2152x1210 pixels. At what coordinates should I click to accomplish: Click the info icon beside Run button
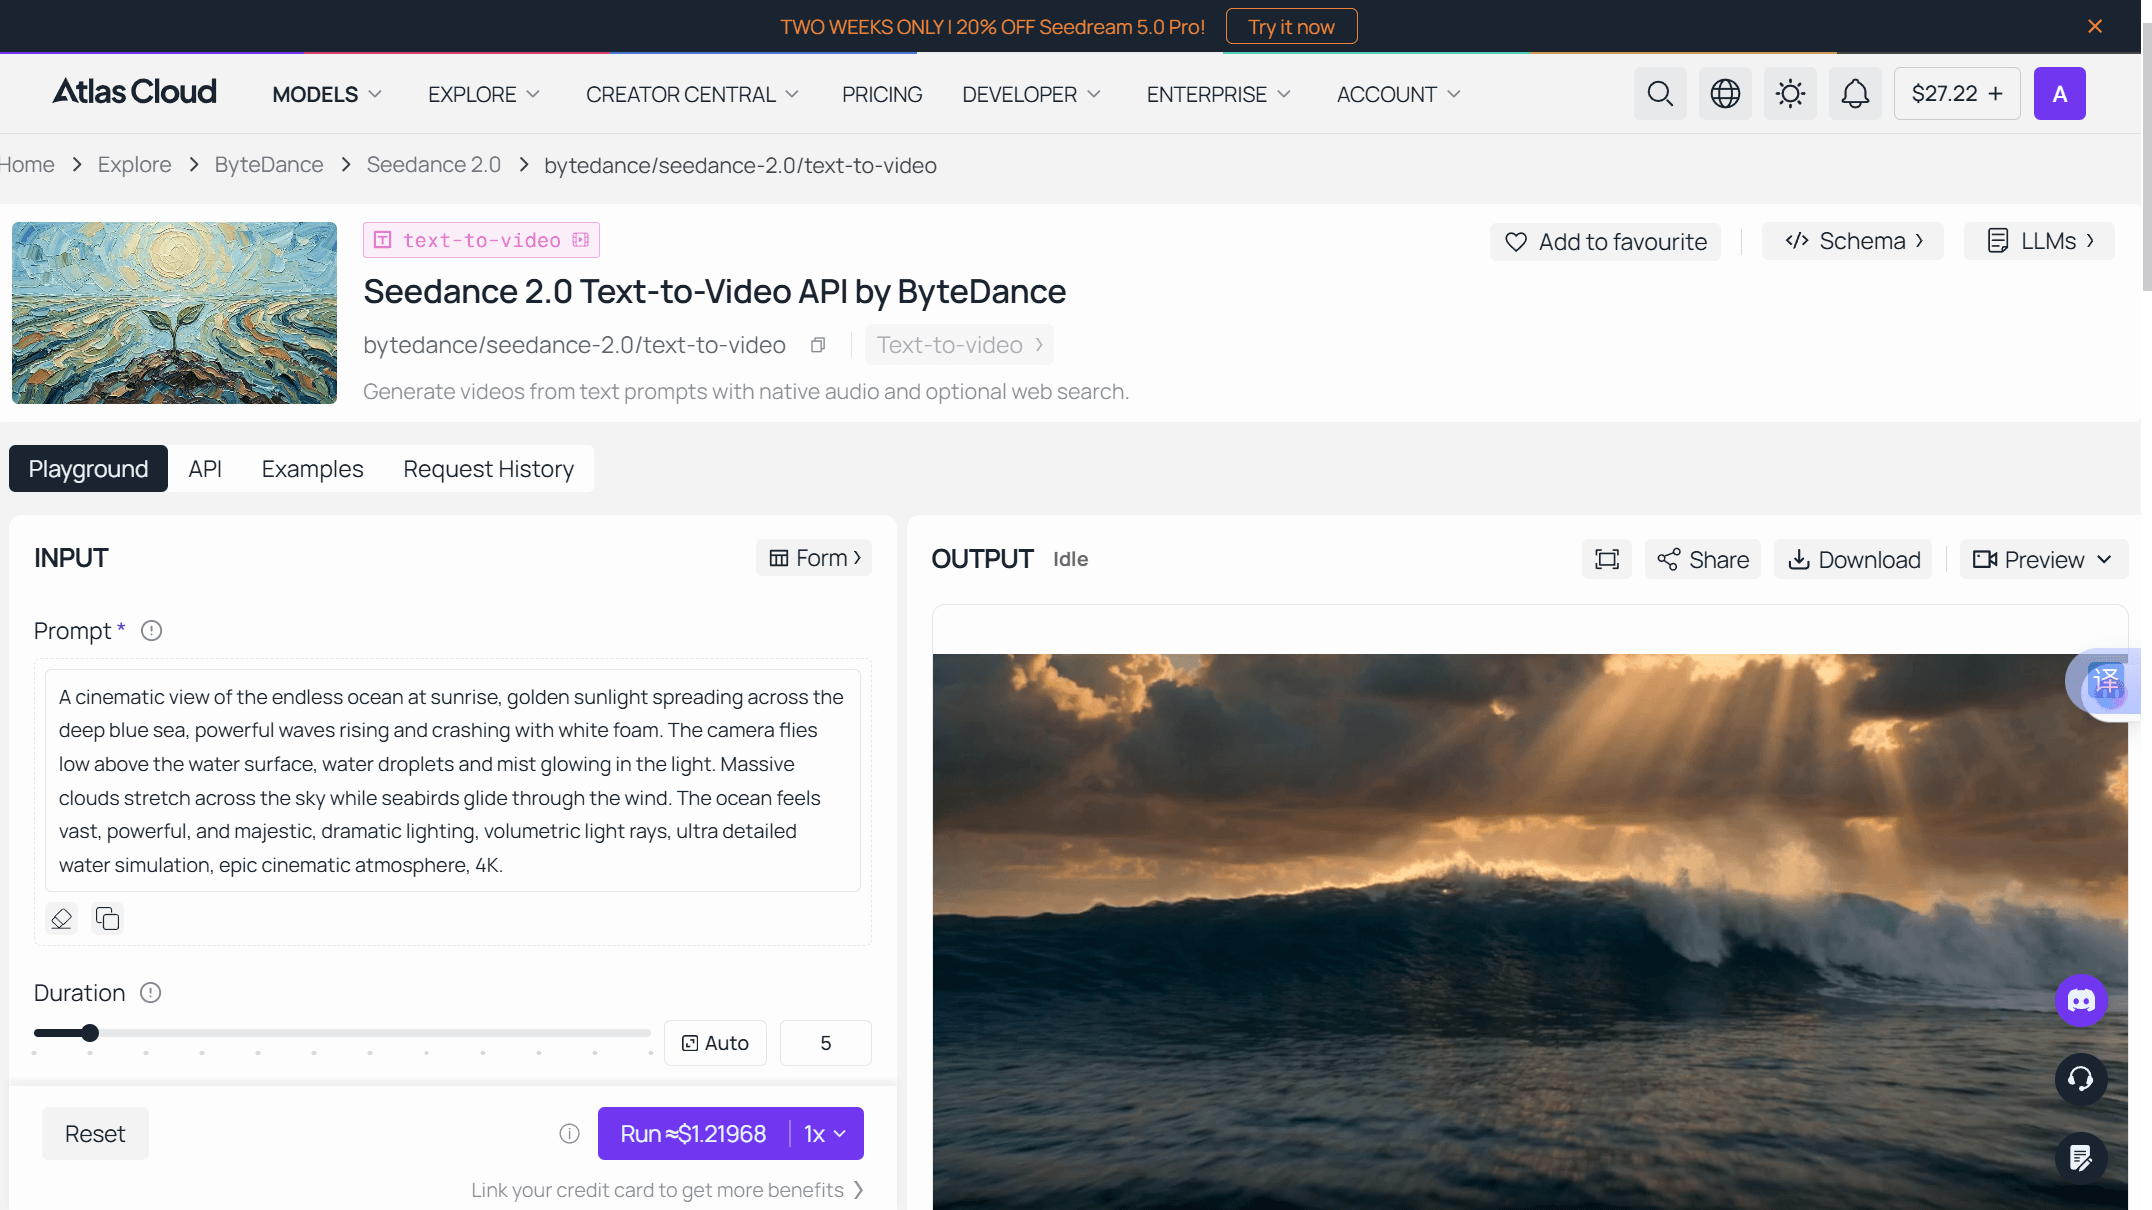[x=569, y=1134]
